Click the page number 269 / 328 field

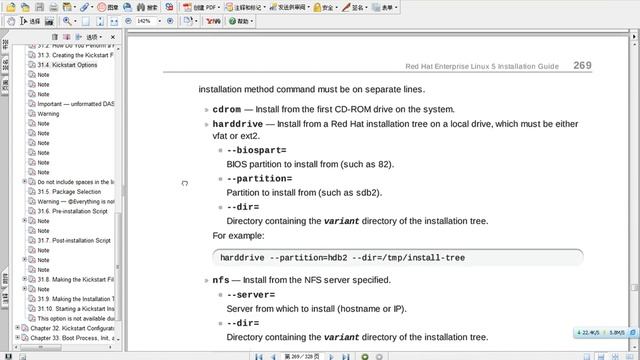(302, 357)
